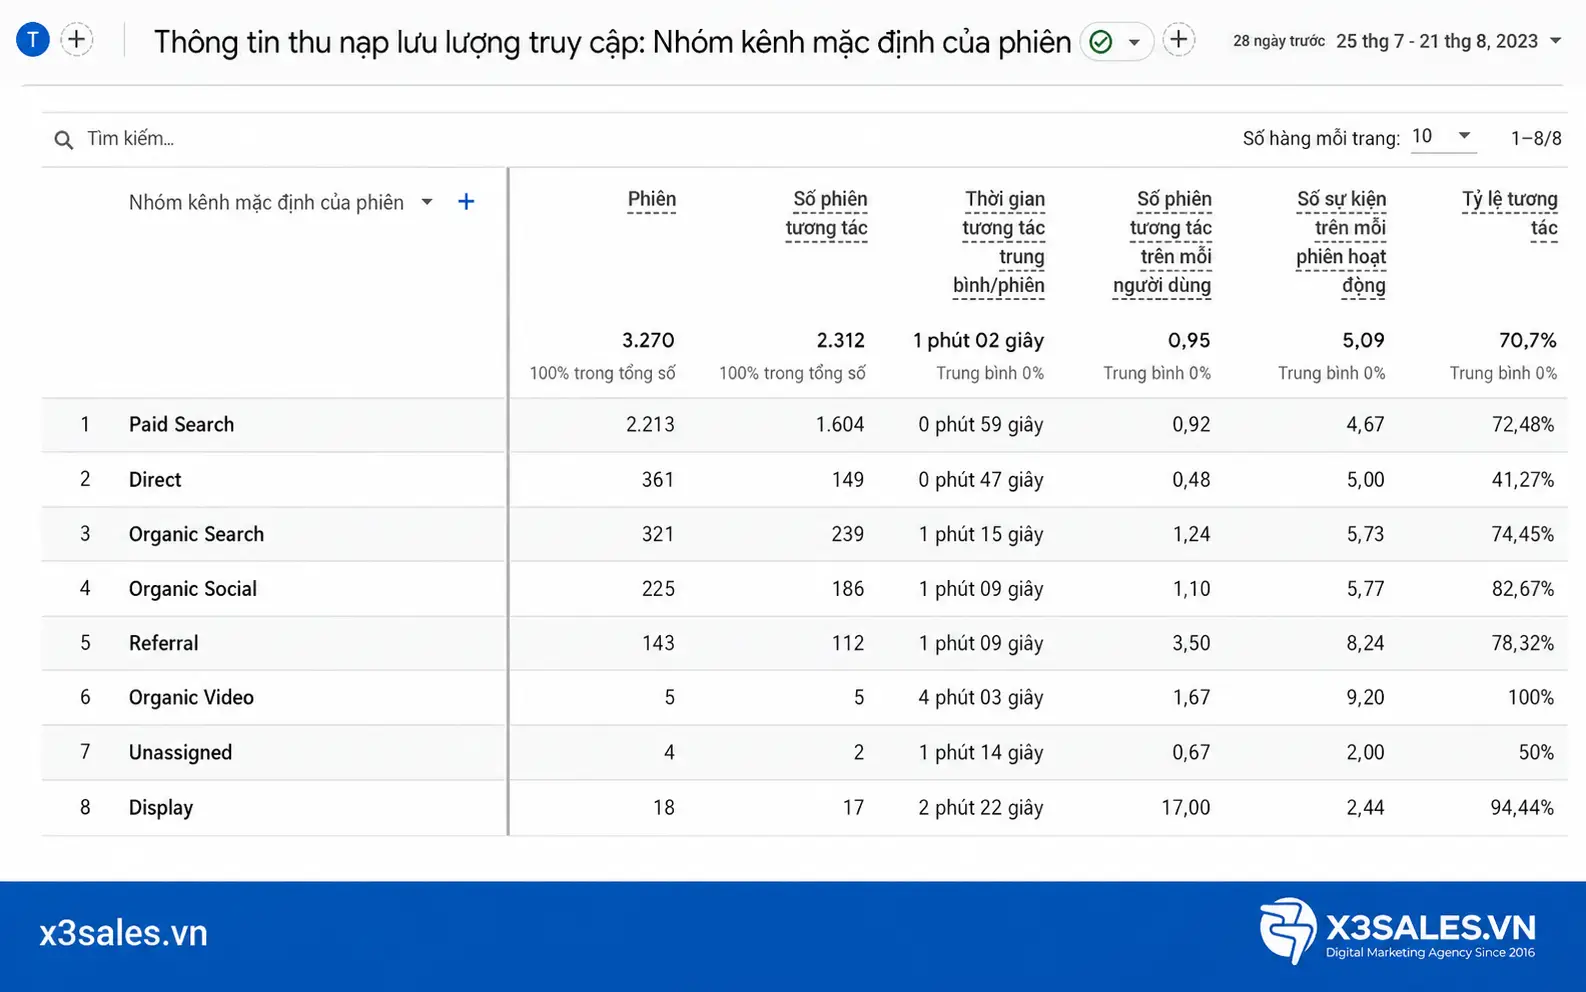This screenshot has width=1586, height=992.
Task: Click the 41,27% engagement rate for Direct
Action: pos(1523,479)
